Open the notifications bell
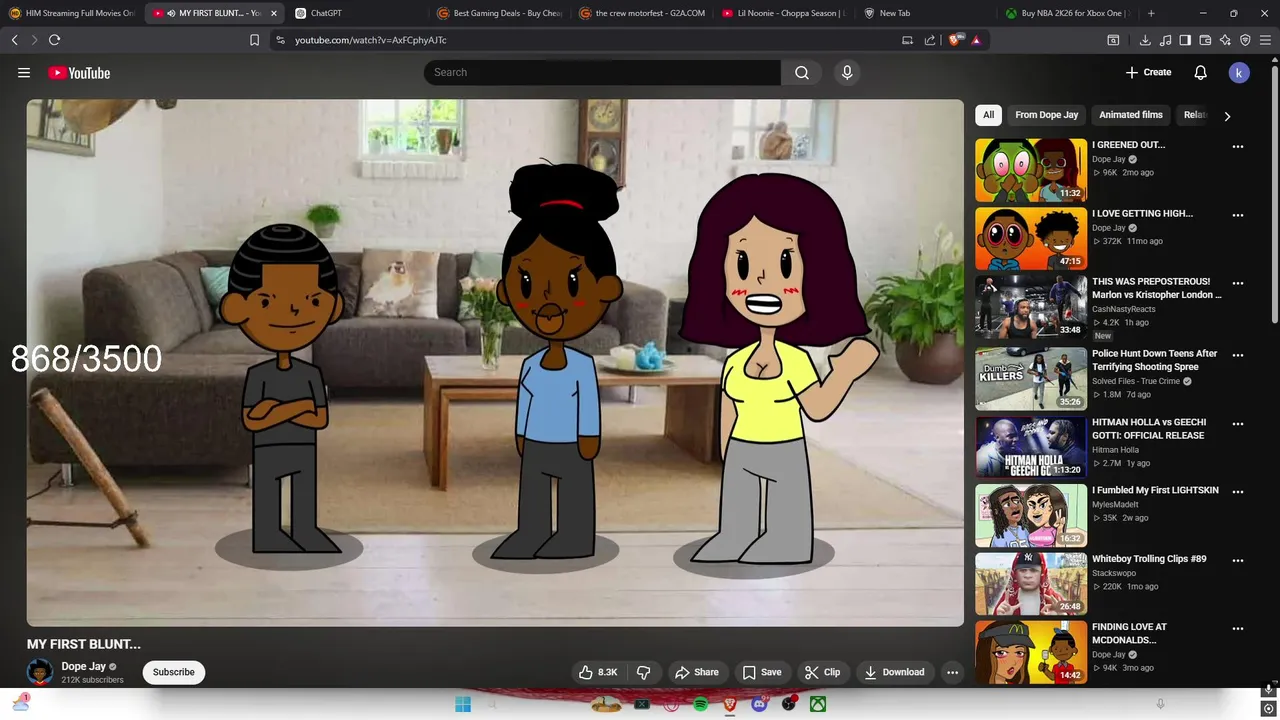The height and width of the screenshot is (720, 1280). tap(1200, 72)
